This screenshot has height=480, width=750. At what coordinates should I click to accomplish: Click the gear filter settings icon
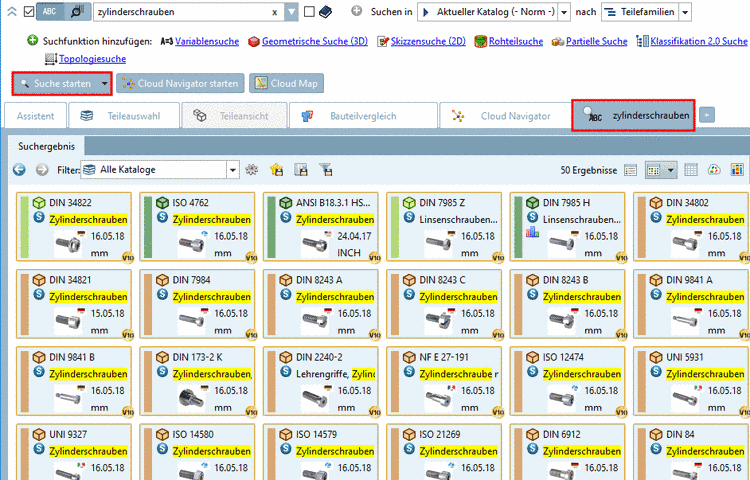click(x=252, y=170)
